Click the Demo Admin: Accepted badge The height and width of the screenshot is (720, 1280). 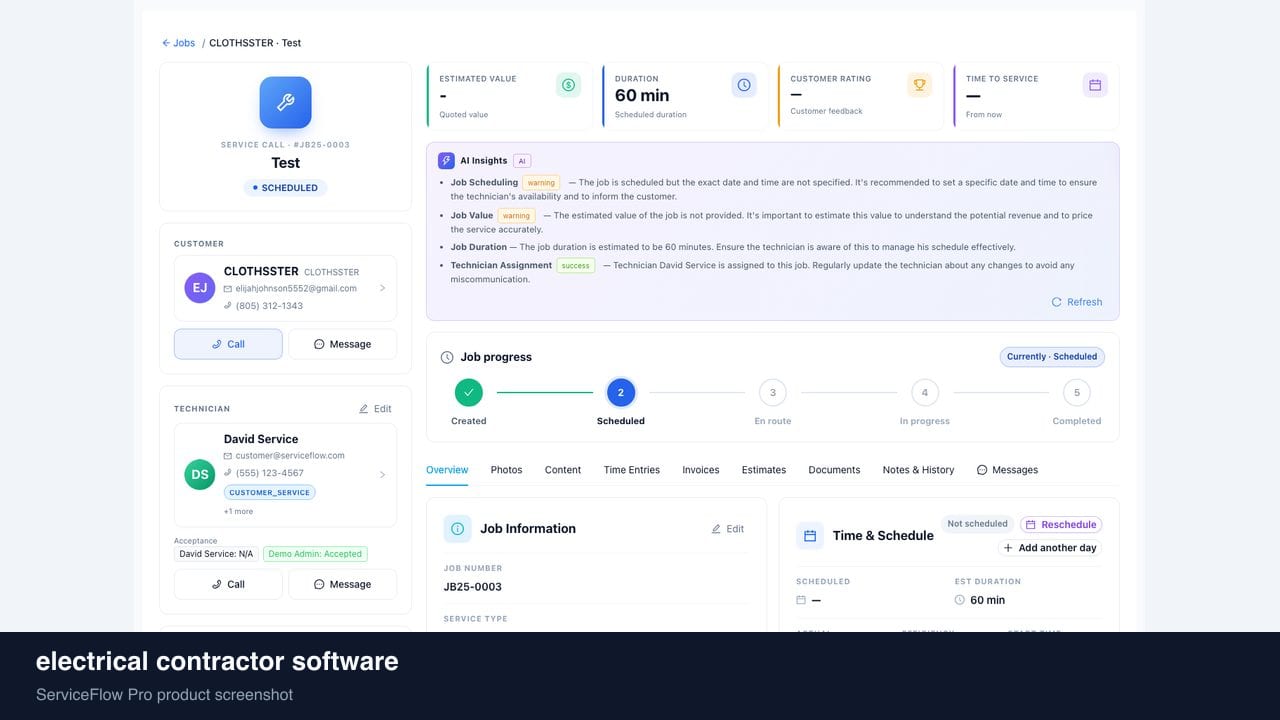(315, 554)
